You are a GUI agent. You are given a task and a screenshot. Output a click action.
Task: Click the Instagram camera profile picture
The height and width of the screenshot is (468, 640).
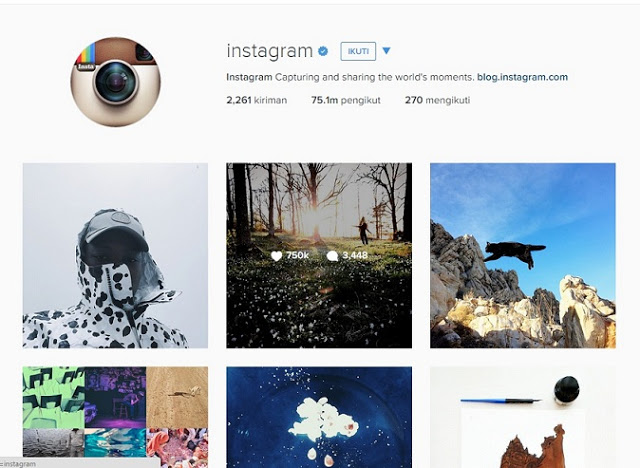116,82
